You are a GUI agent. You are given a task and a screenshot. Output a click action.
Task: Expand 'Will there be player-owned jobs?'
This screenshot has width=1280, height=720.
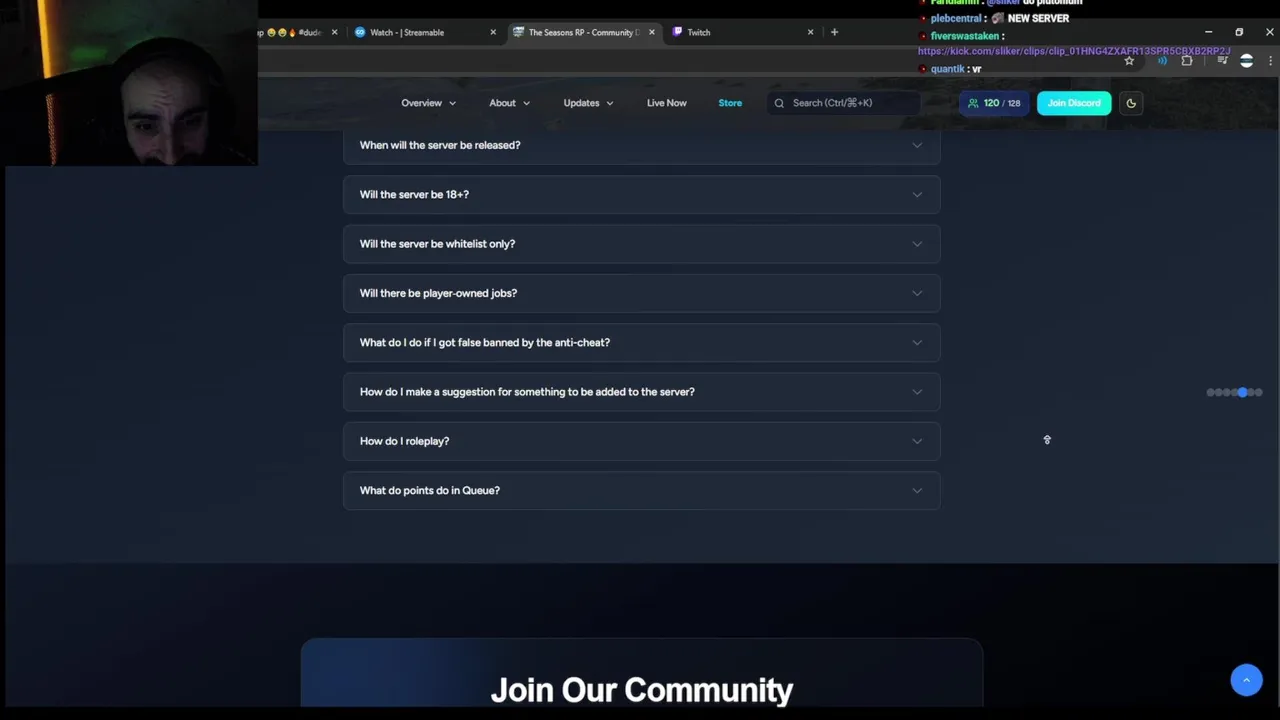(641, 293)
